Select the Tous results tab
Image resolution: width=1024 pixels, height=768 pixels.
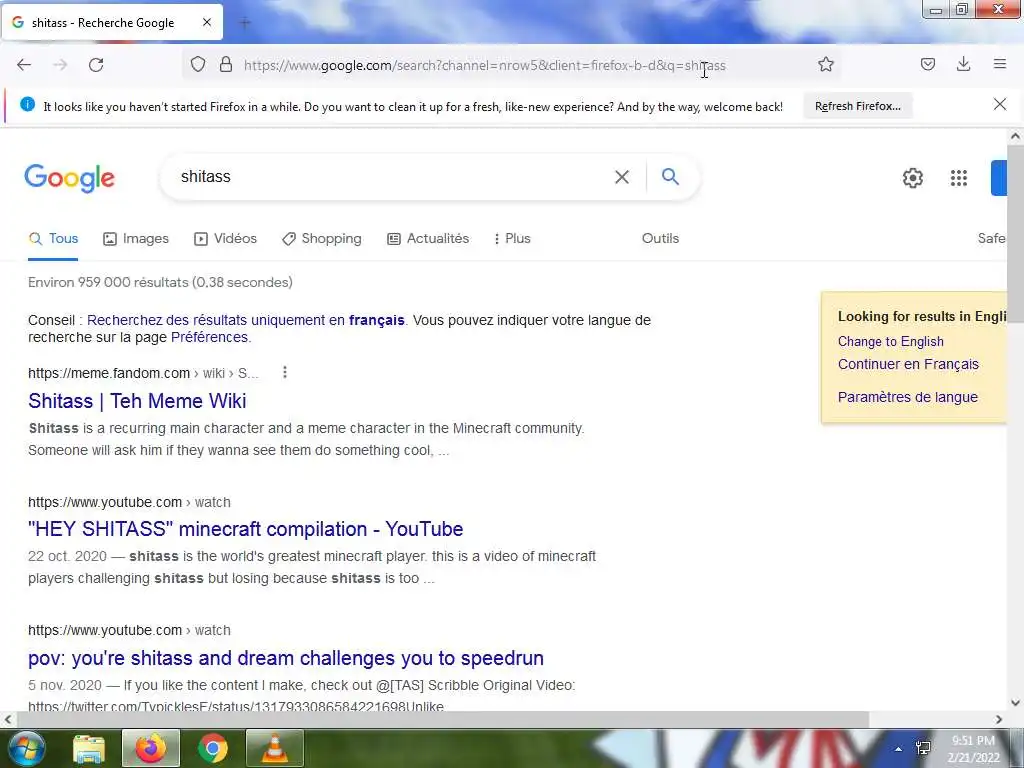click(53, 238)
